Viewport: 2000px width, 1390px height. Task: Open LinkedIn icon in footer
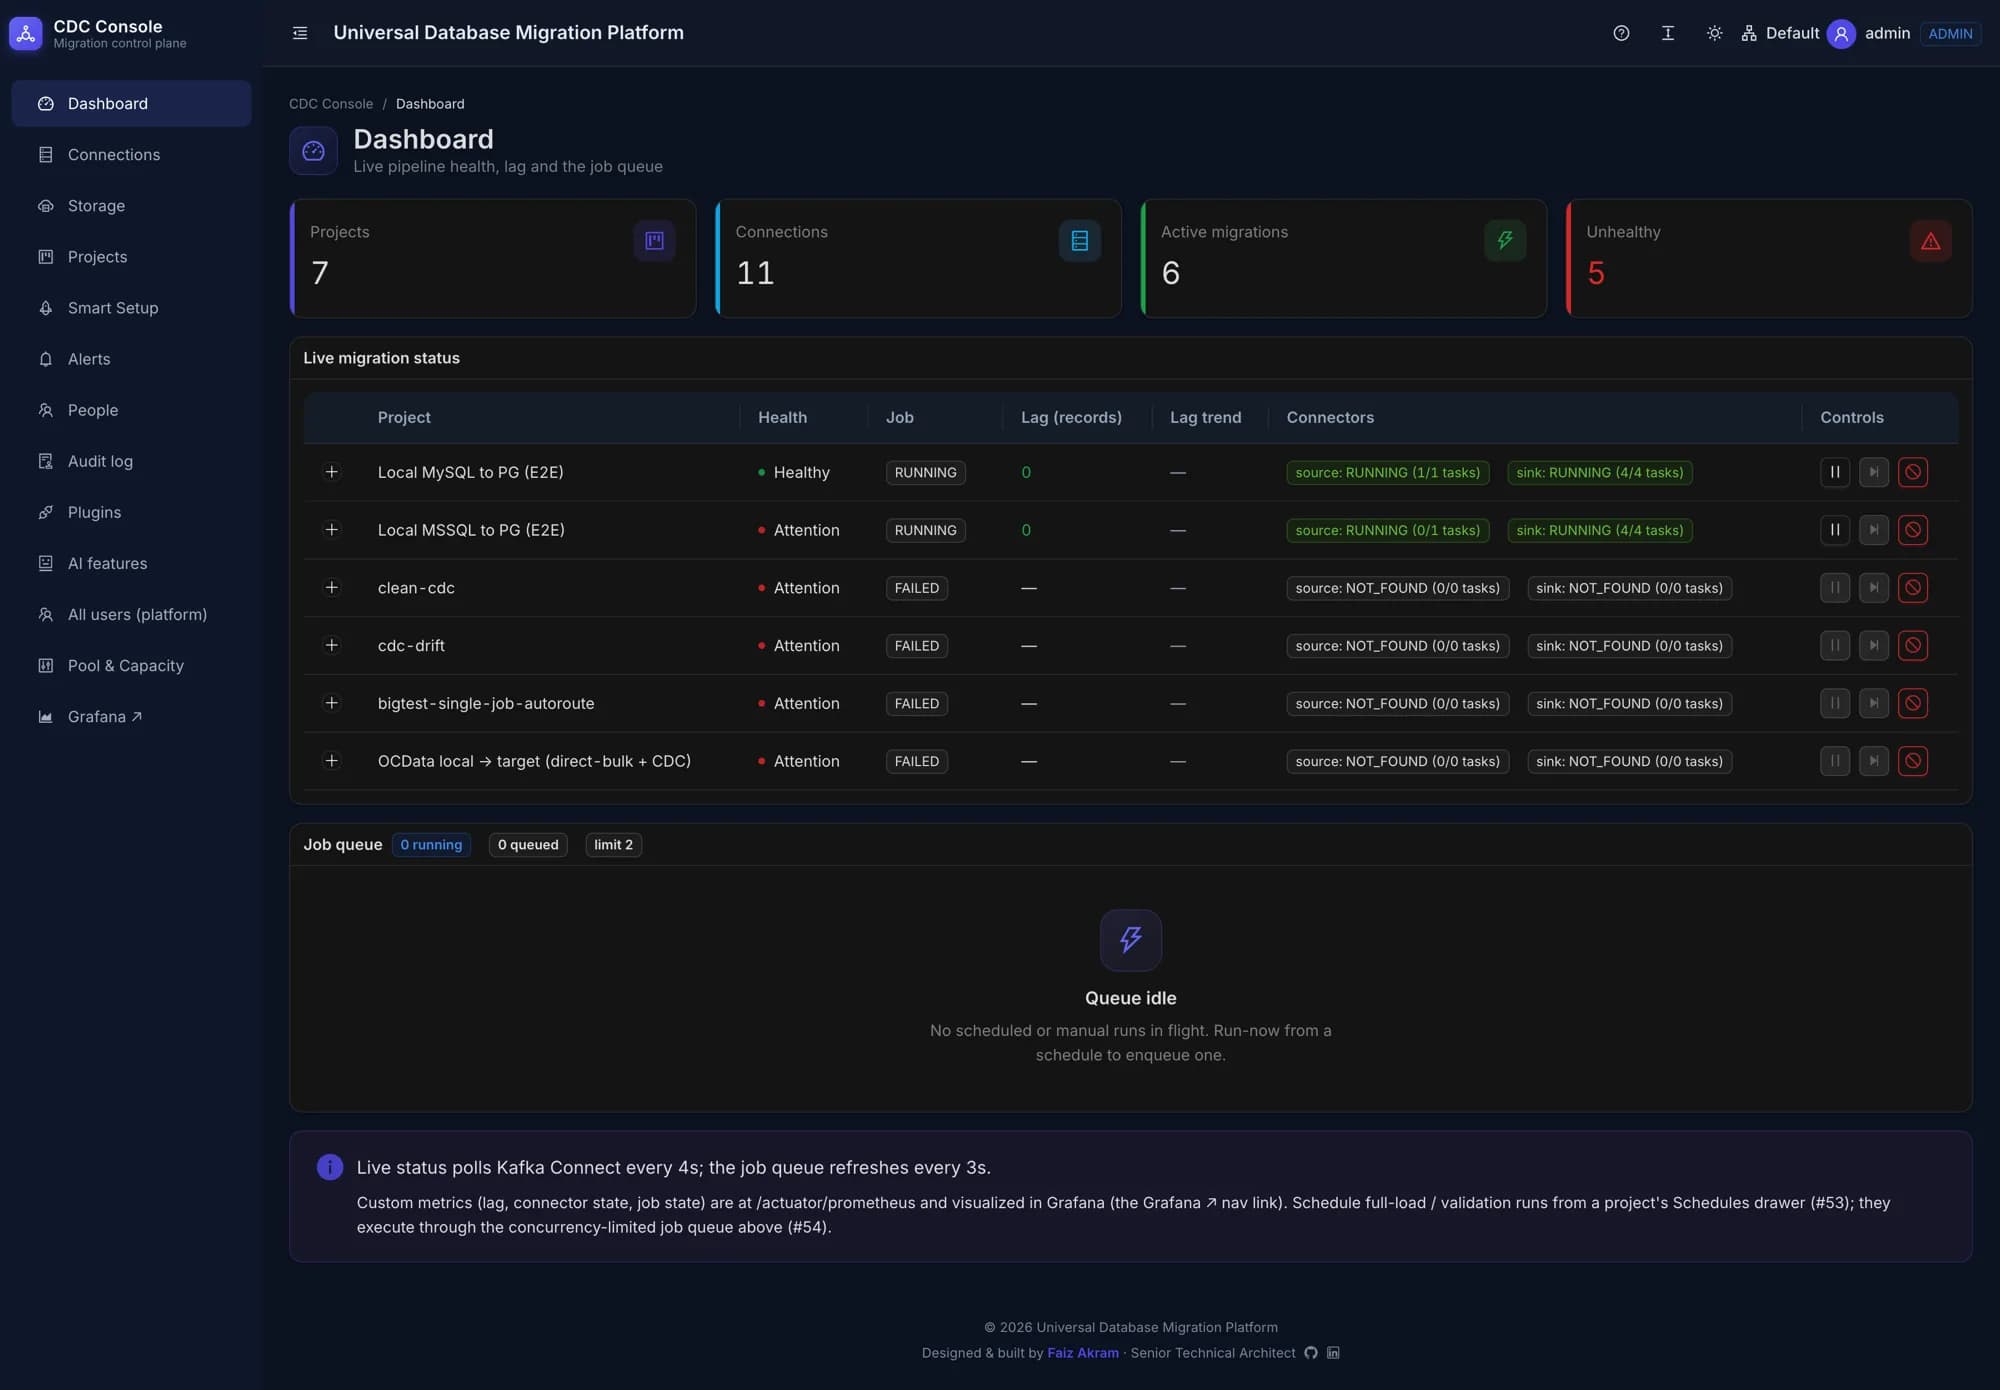pyautogui.click(x=1333, y=1353)
